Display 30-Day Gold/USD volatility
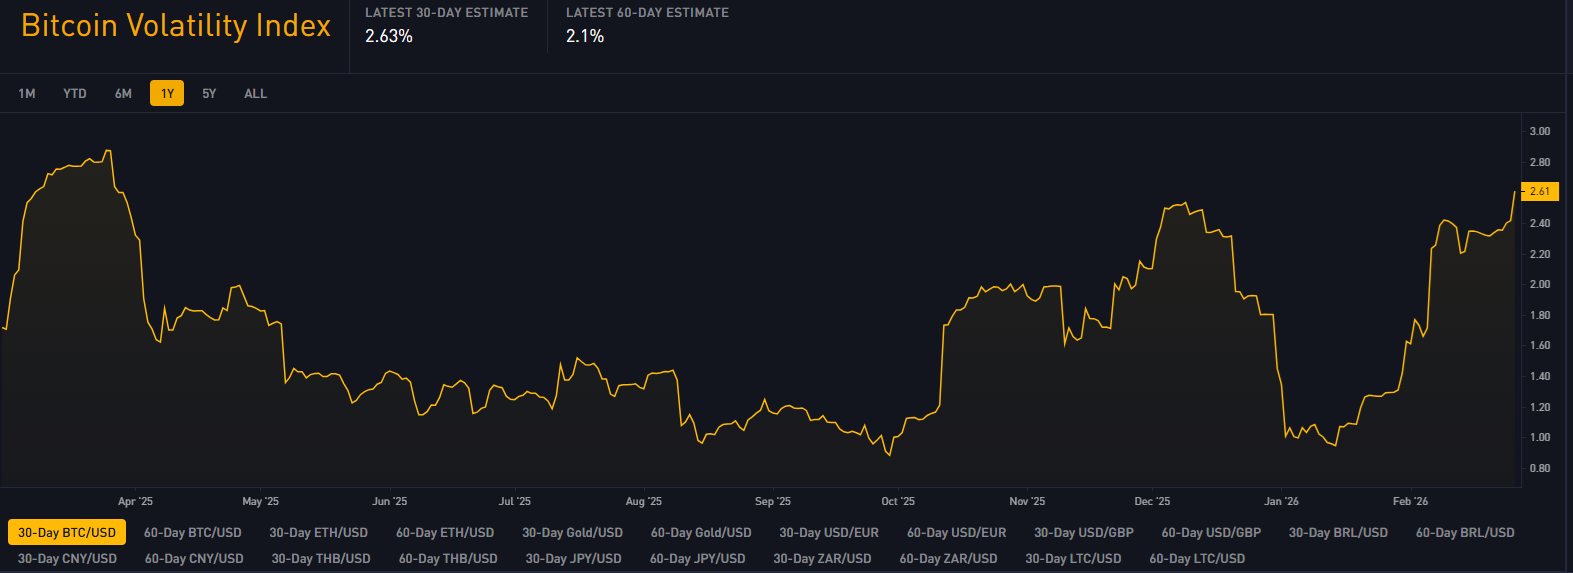 572,533
